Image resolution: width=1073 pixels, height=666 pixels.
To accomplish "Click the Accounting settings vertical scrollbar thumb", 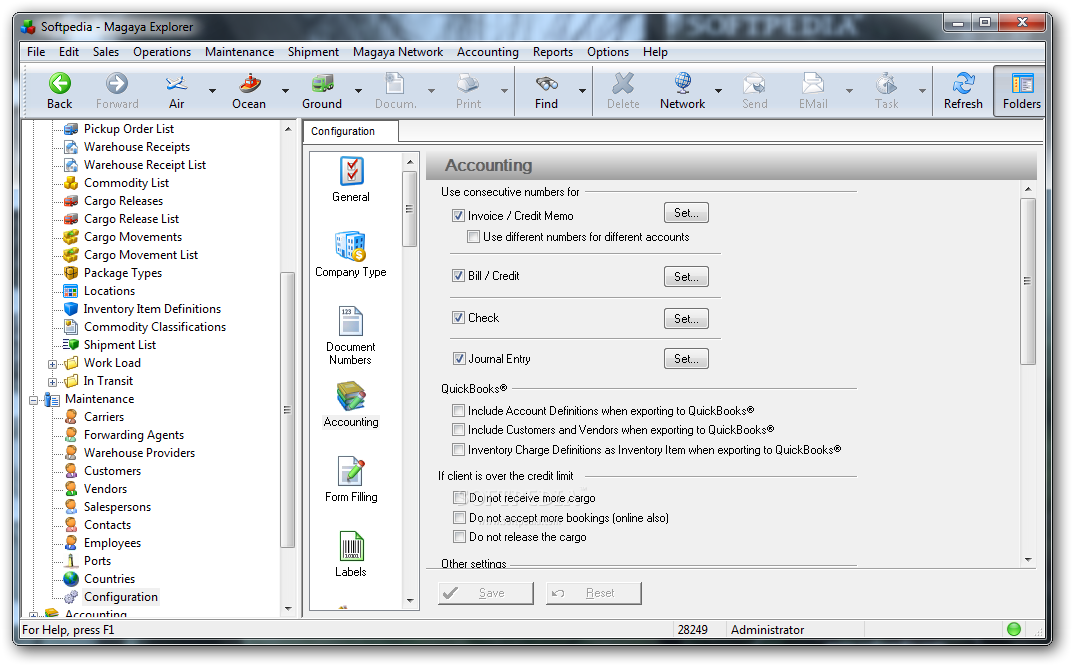I will point(1027,281).
